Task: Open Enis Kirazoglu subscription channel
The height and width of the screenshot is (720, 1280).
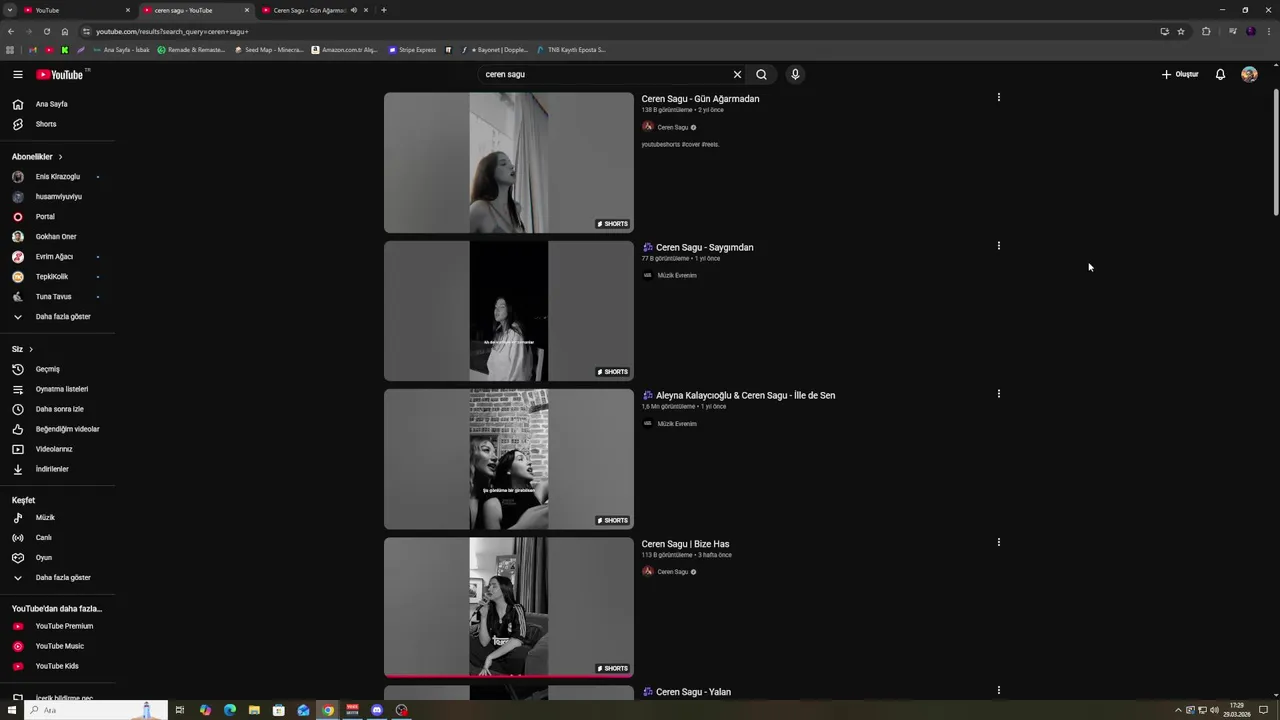Action: [x=57, y=177]
